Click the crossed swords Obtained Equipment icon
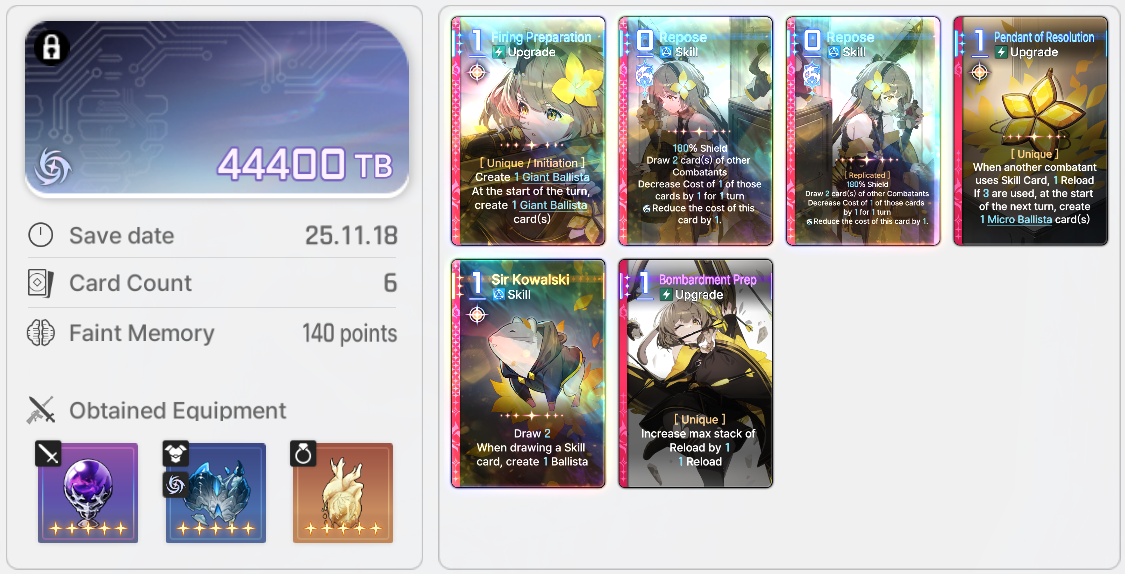The image size is (1125, 574). (x=41, y=410)
